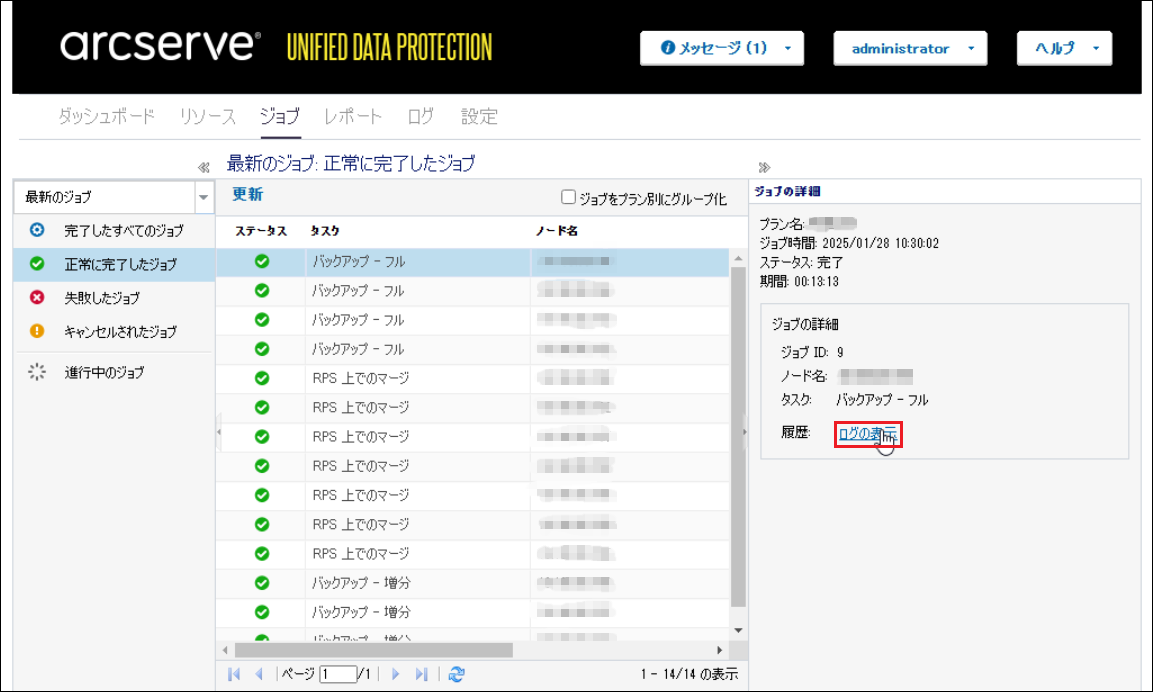Click the horizontal scrollbar left arrow
This screenshot has height=692, width=1153.
(225, 650)
